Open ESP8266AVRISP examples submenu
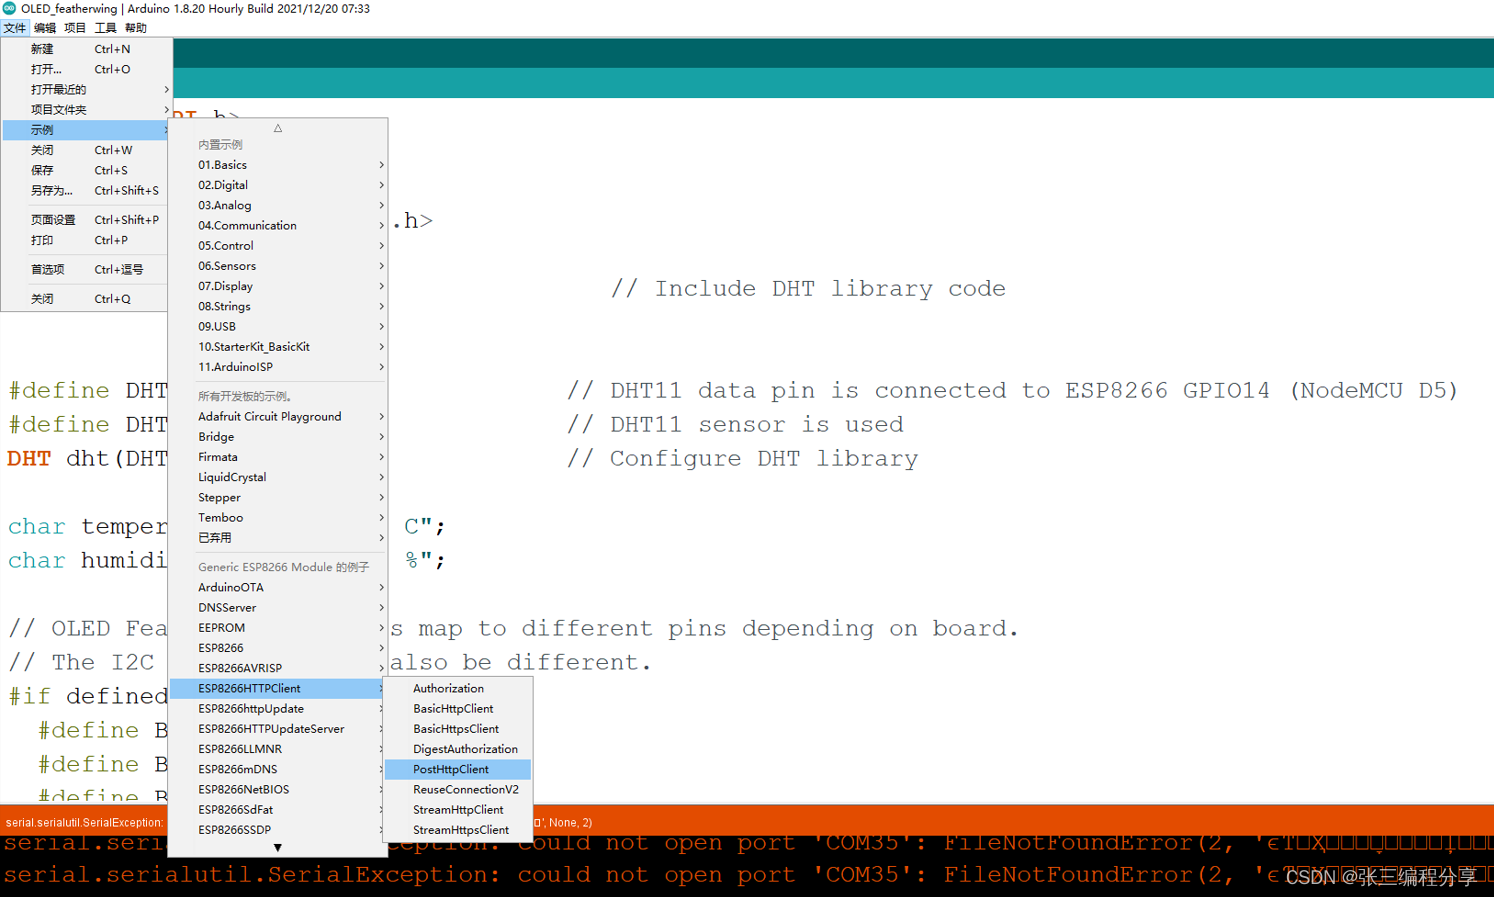This screenshot has width=1494, height=897. pyautogui.click(x=278, y=668)
